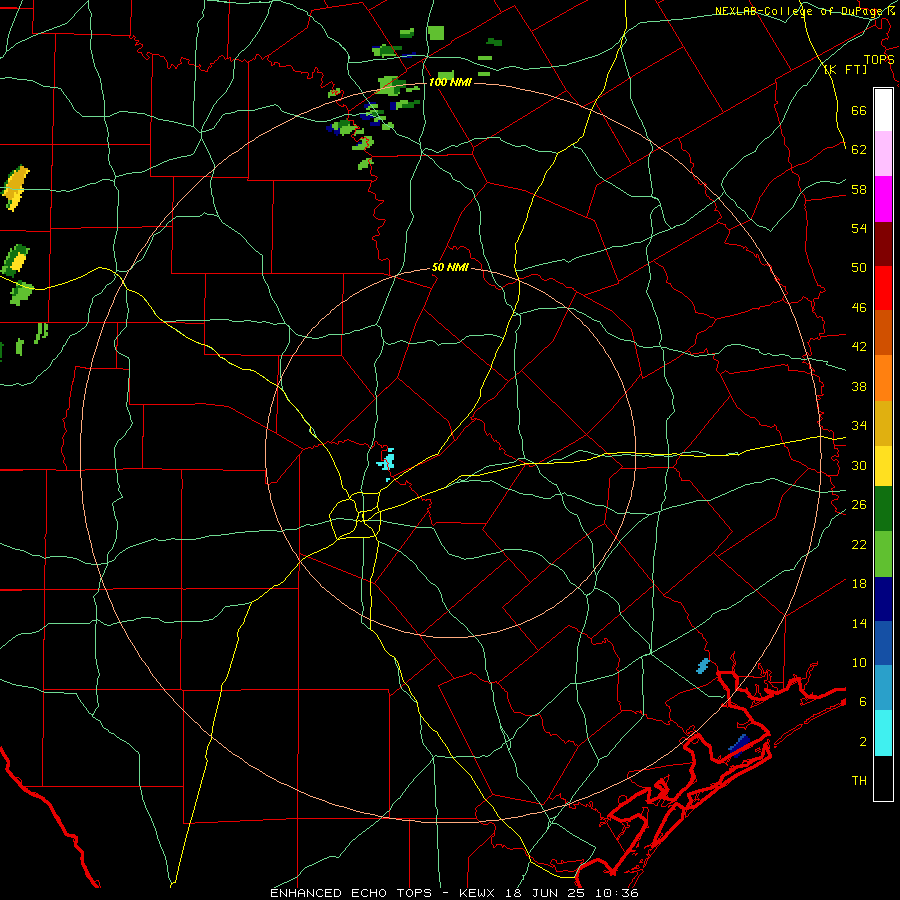Click the bright orange legend swatch

click(x=883, y=378)
